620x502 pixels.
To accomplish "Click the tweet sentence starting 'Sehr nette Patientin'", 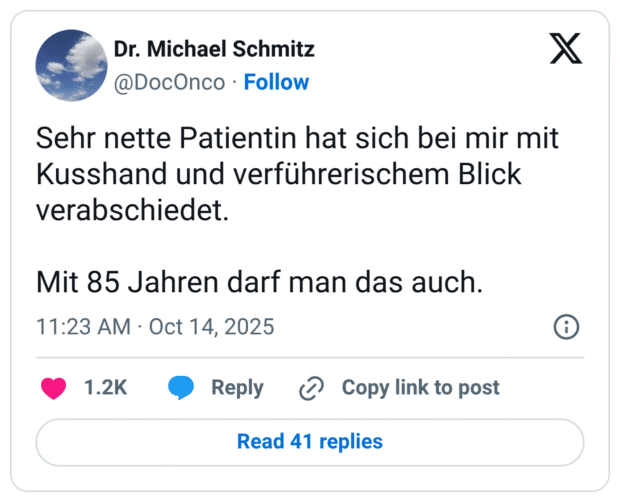I will pyautogui.click(x=296, y=140).
